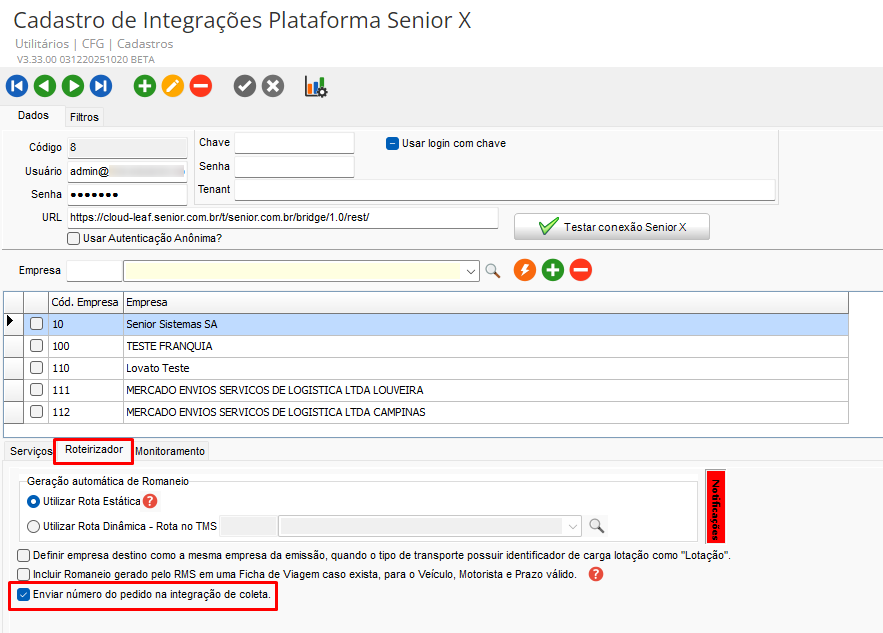The width and height of the screenshot is (883, 633).
Task: Click company code 112 cell
Action: point(86,412)
